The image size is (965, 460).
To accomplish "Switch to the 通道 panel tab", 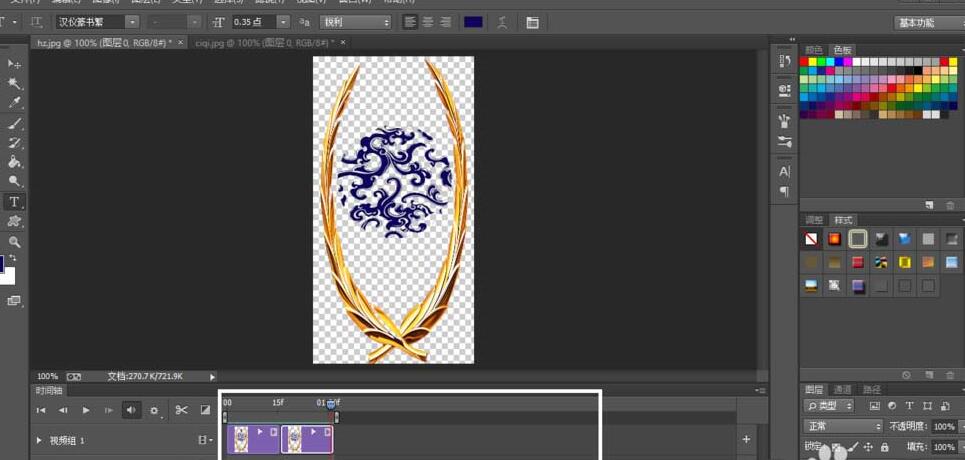I will point(843,389).
